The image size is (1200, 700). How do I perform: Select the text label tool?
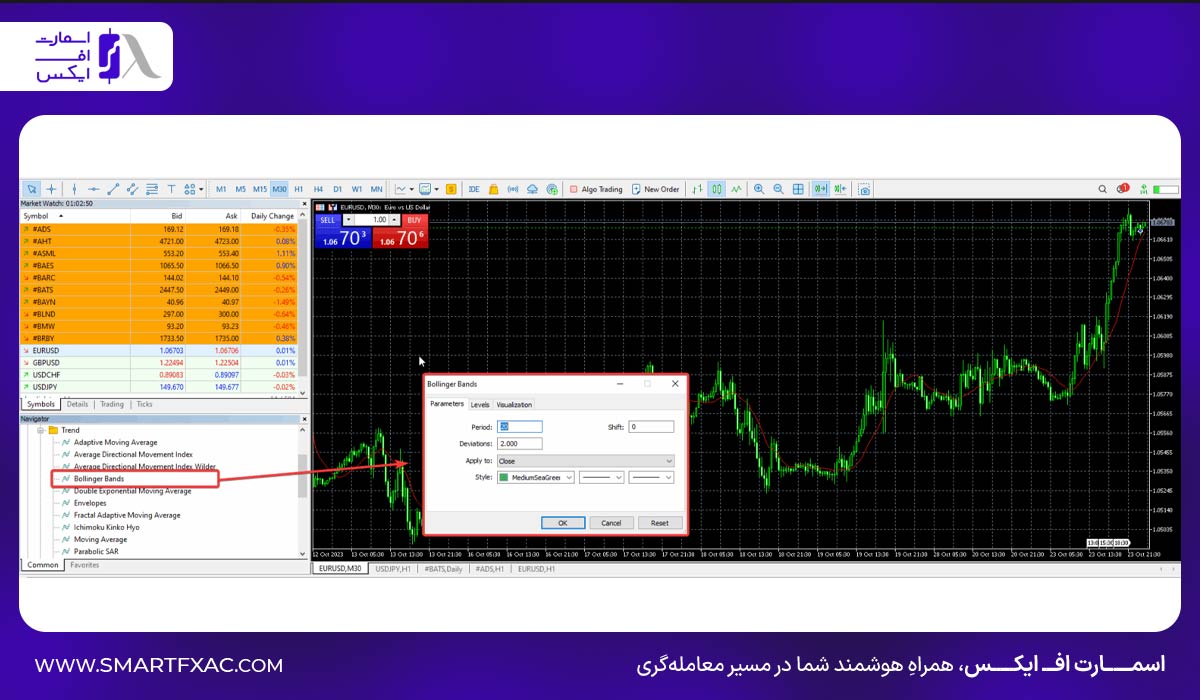click(x=171, y=189)
